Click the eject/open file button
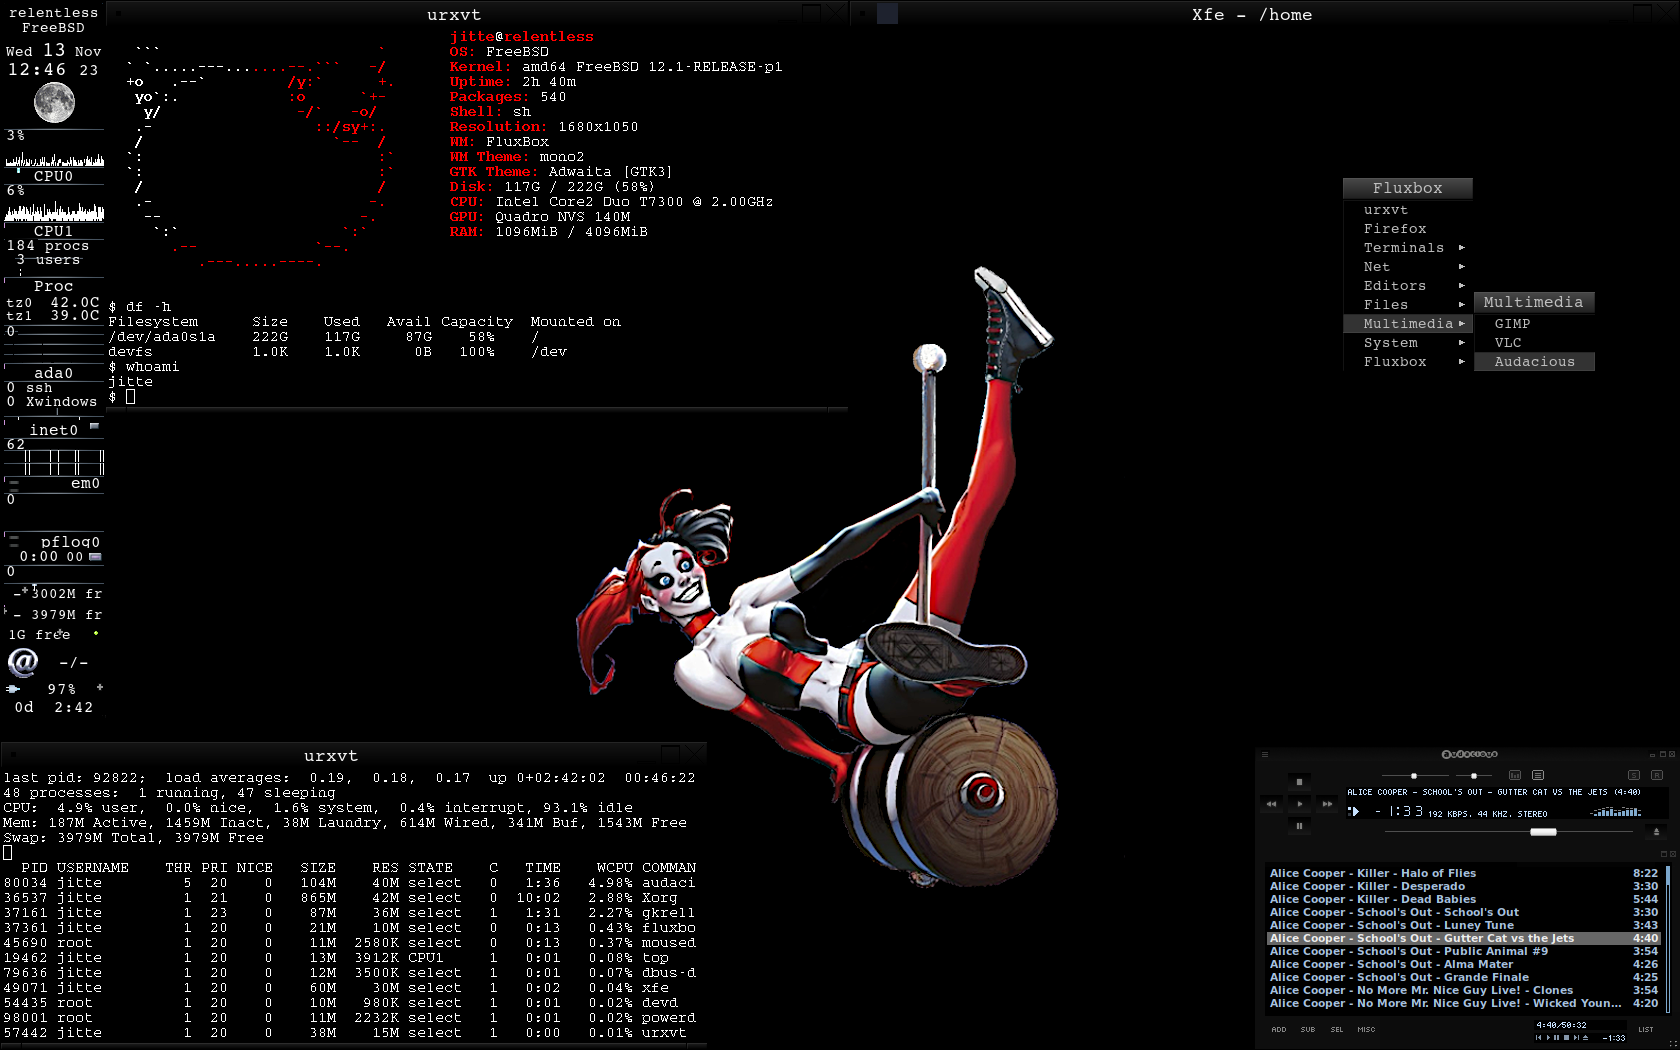Screen dimensions: 1680x1050 (1656, 831)
